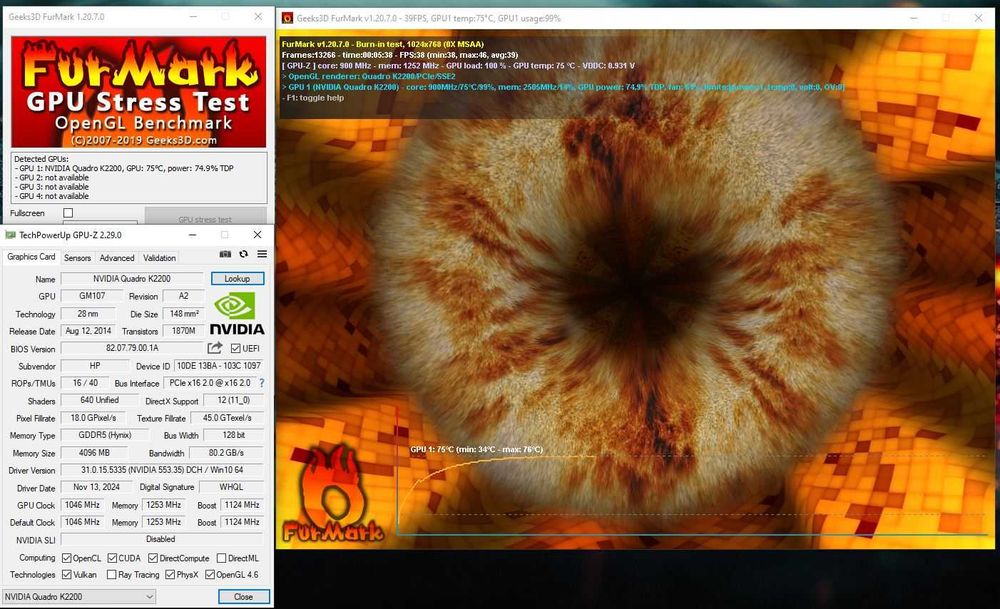This screenshot has width=1000, height=609.
Task: Click the Revision A2 value
Action: 184,296
